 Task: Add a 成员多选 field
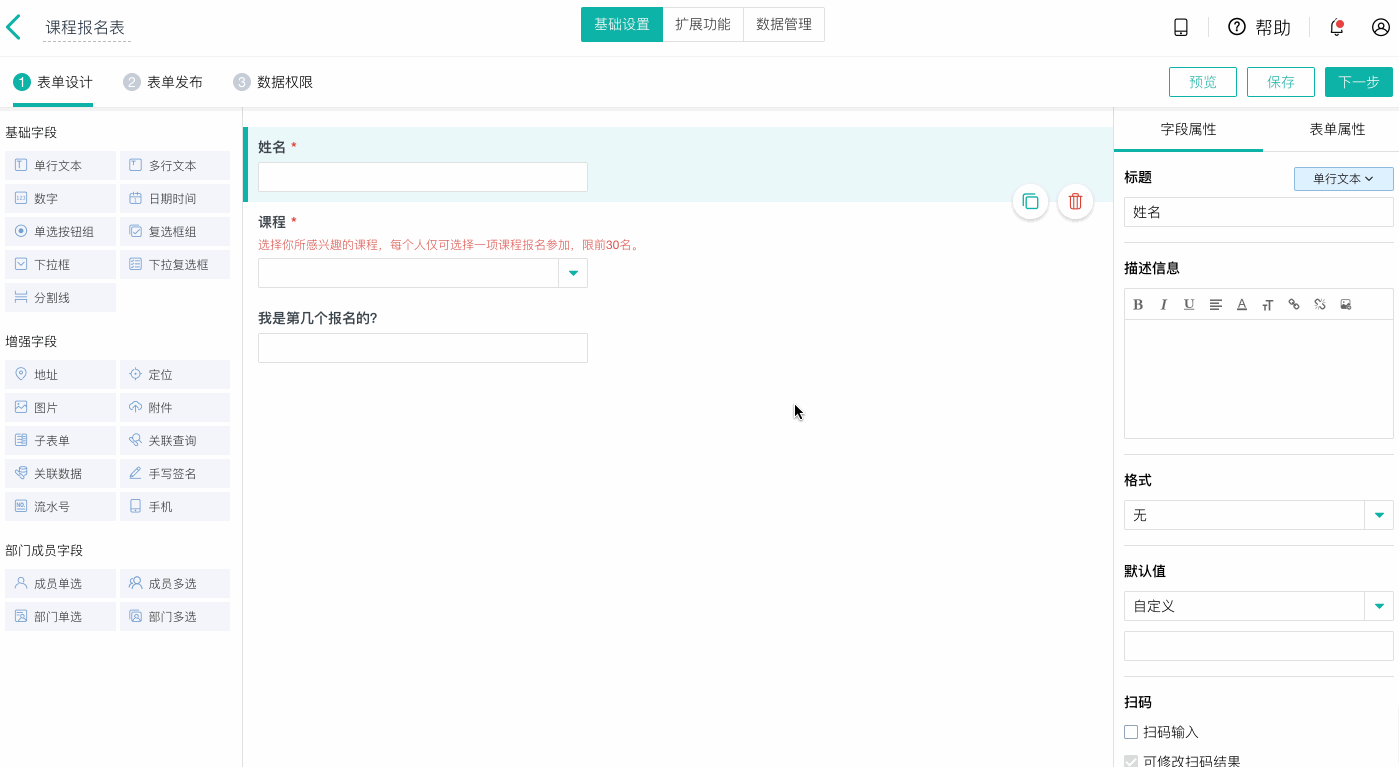coord(175,584)
